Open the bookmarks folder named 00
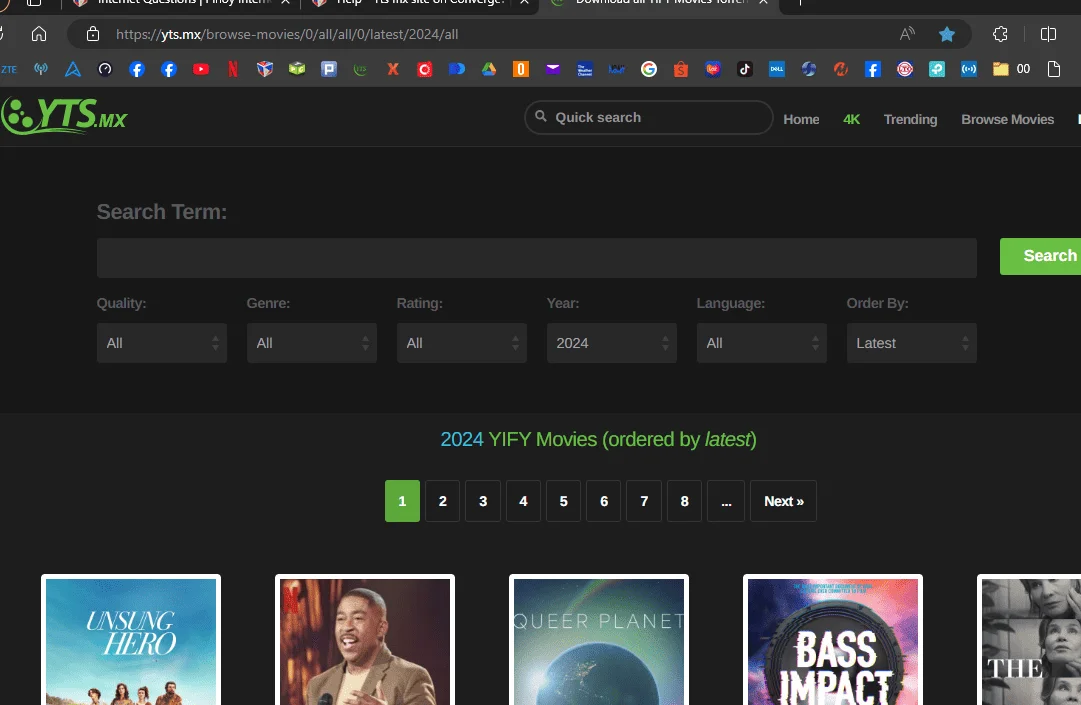This screenshot has height=705, width=1081. pos(1011,69)
